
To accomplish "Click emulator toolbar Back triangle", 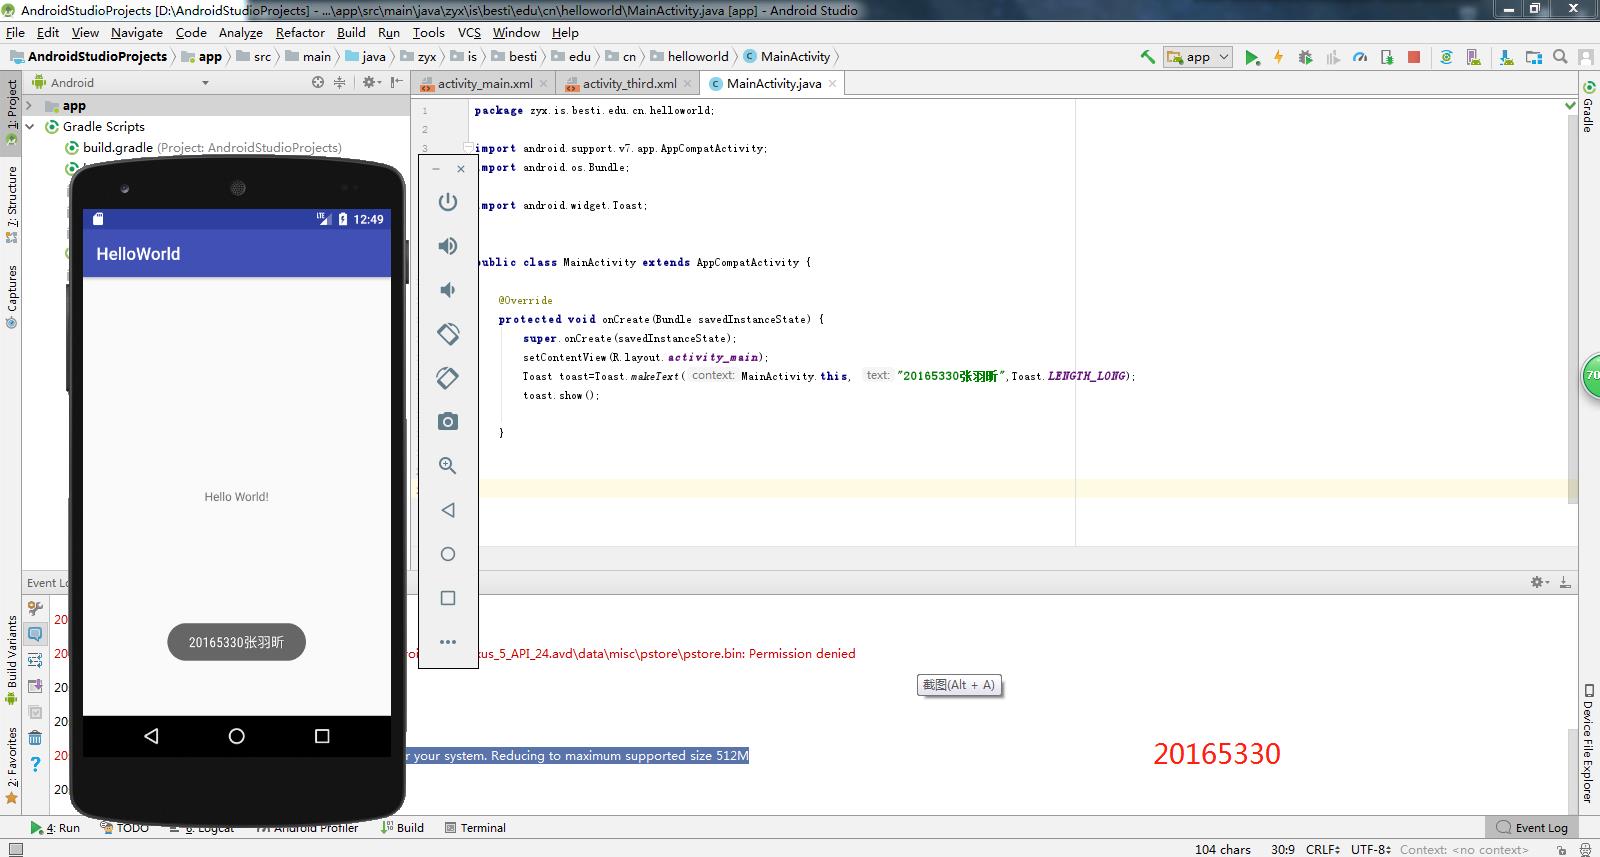I will tap(448, 510).
